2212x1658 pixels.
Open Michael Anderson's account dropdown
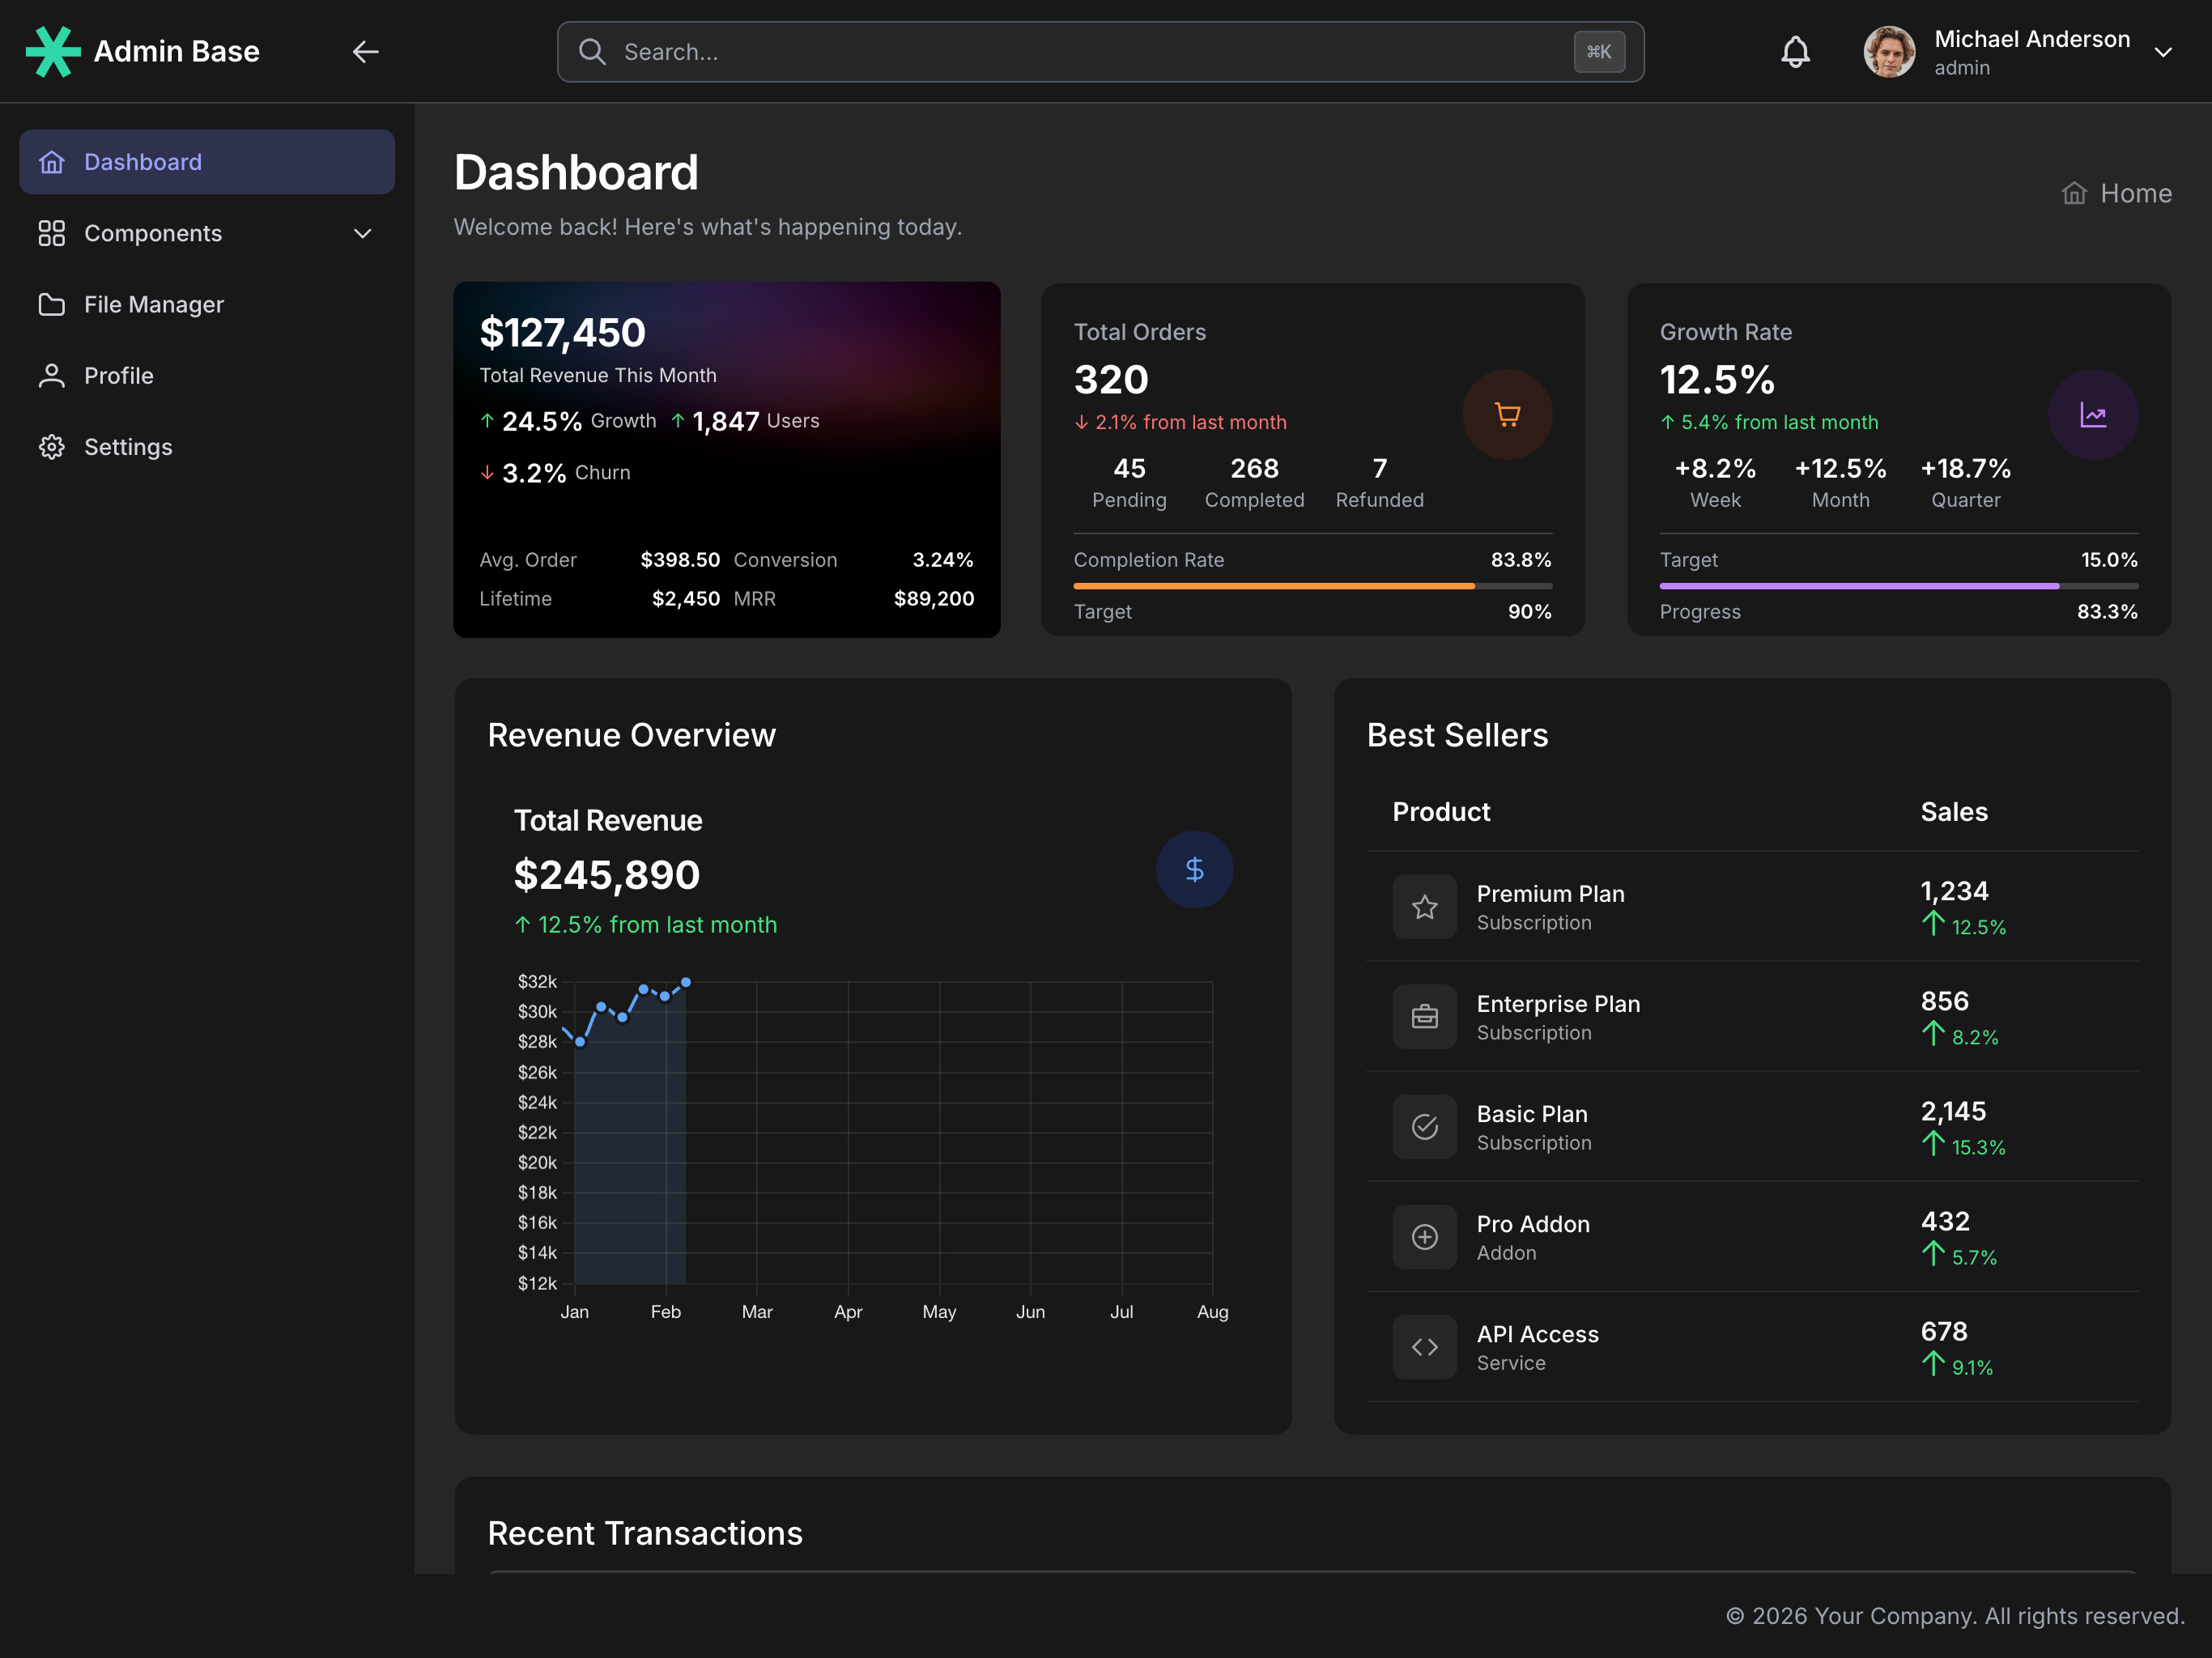pos(2163,51)
